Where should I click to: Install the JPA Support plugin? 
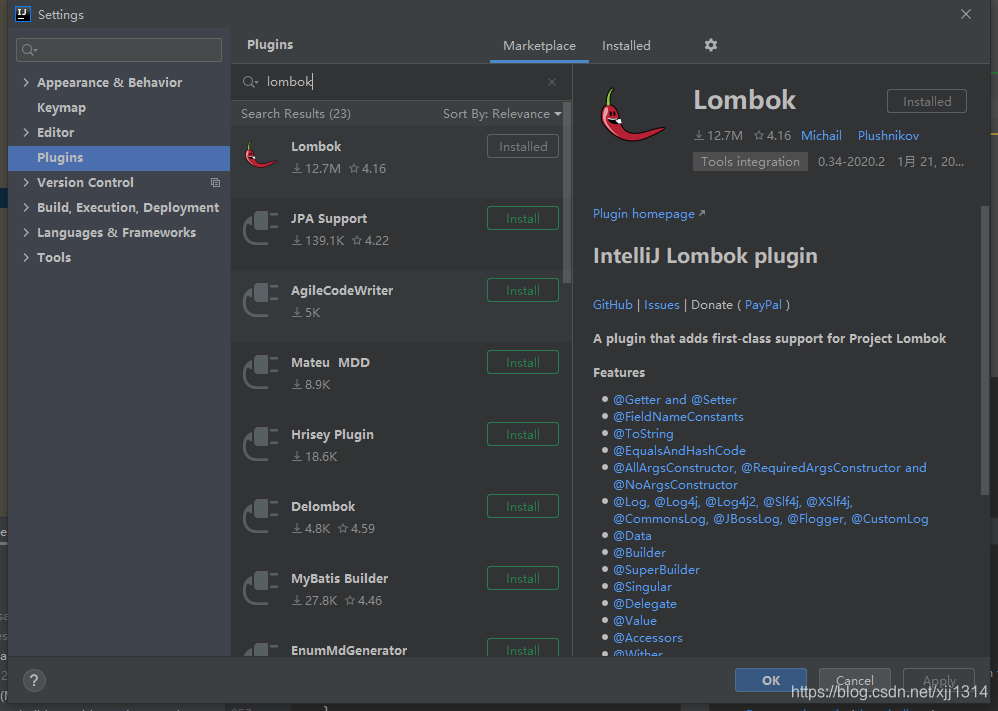click(x=523, y=218)
